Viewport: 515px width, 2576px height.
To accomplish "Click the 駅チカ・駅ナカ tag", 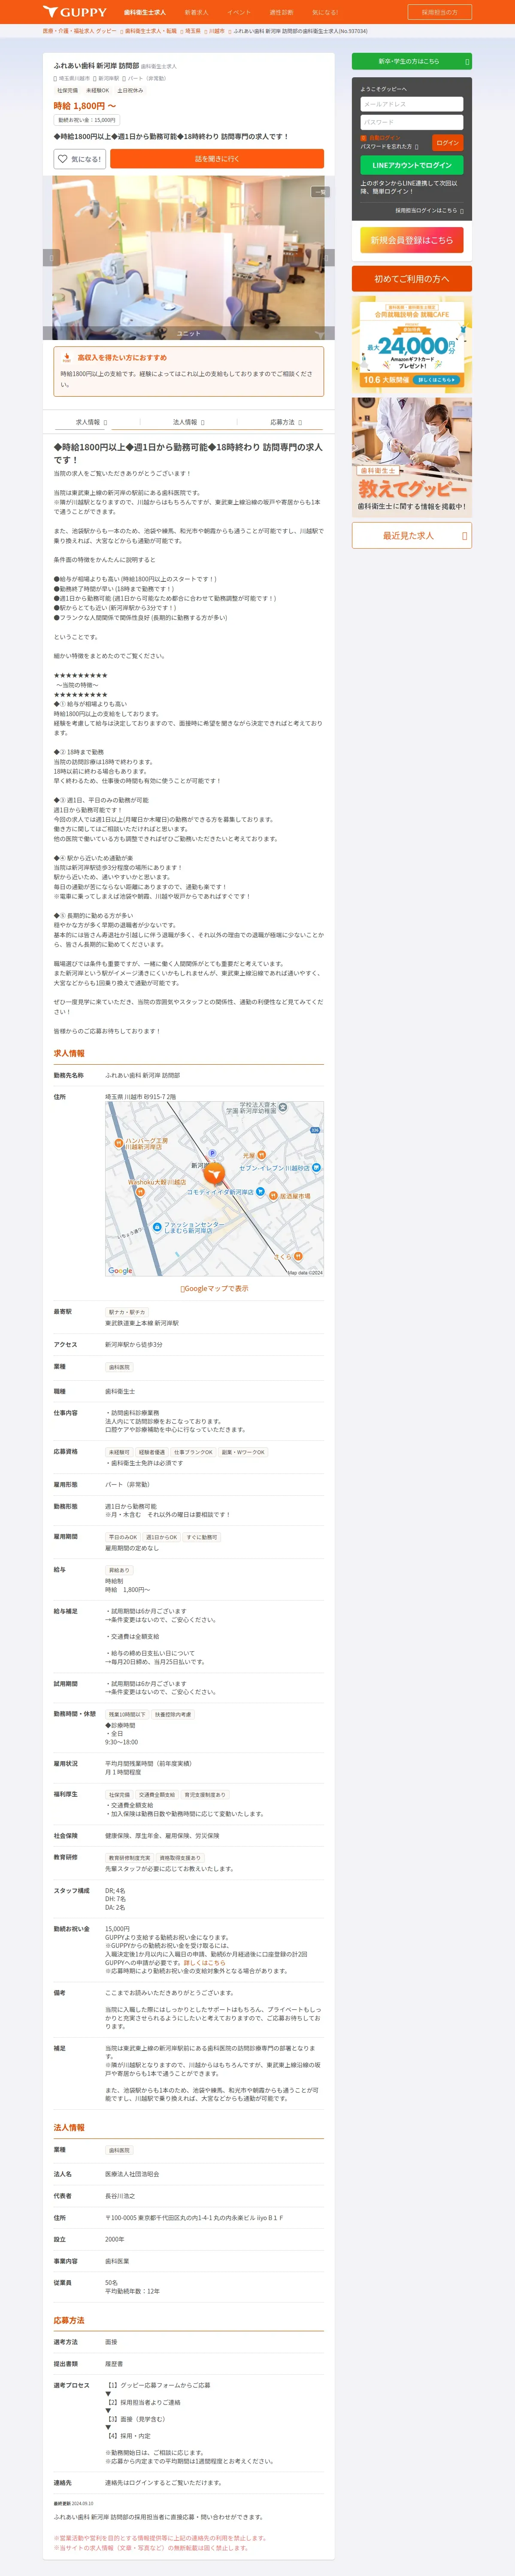I will (127, 1312).
